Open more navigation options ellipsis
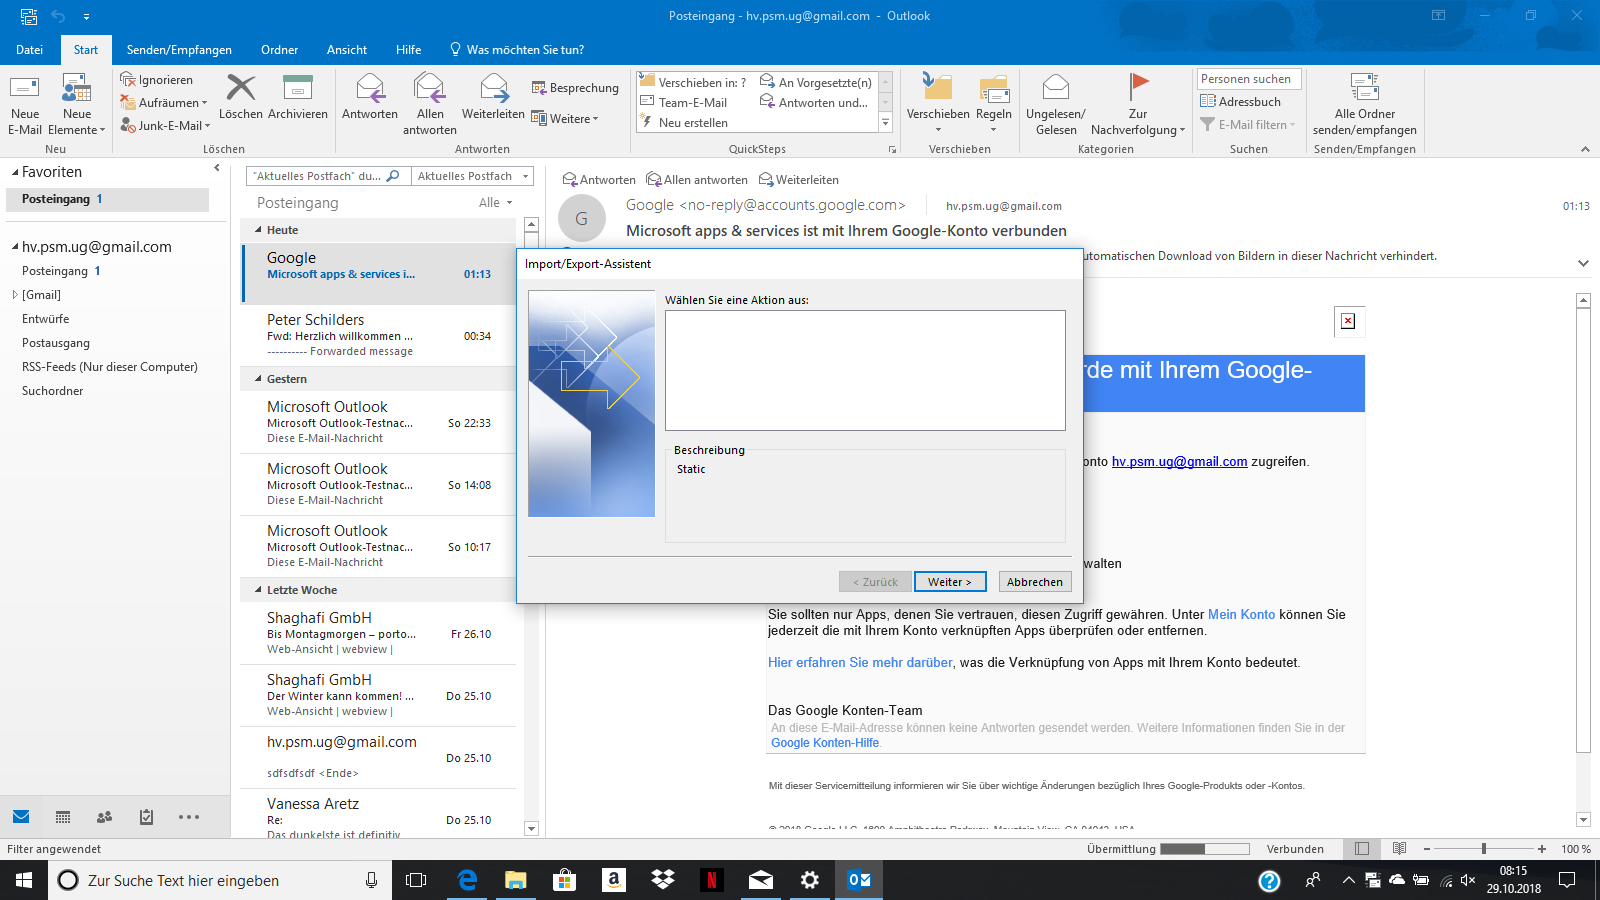The width and height of the screenshot is (1600, 900). [189, 817]
